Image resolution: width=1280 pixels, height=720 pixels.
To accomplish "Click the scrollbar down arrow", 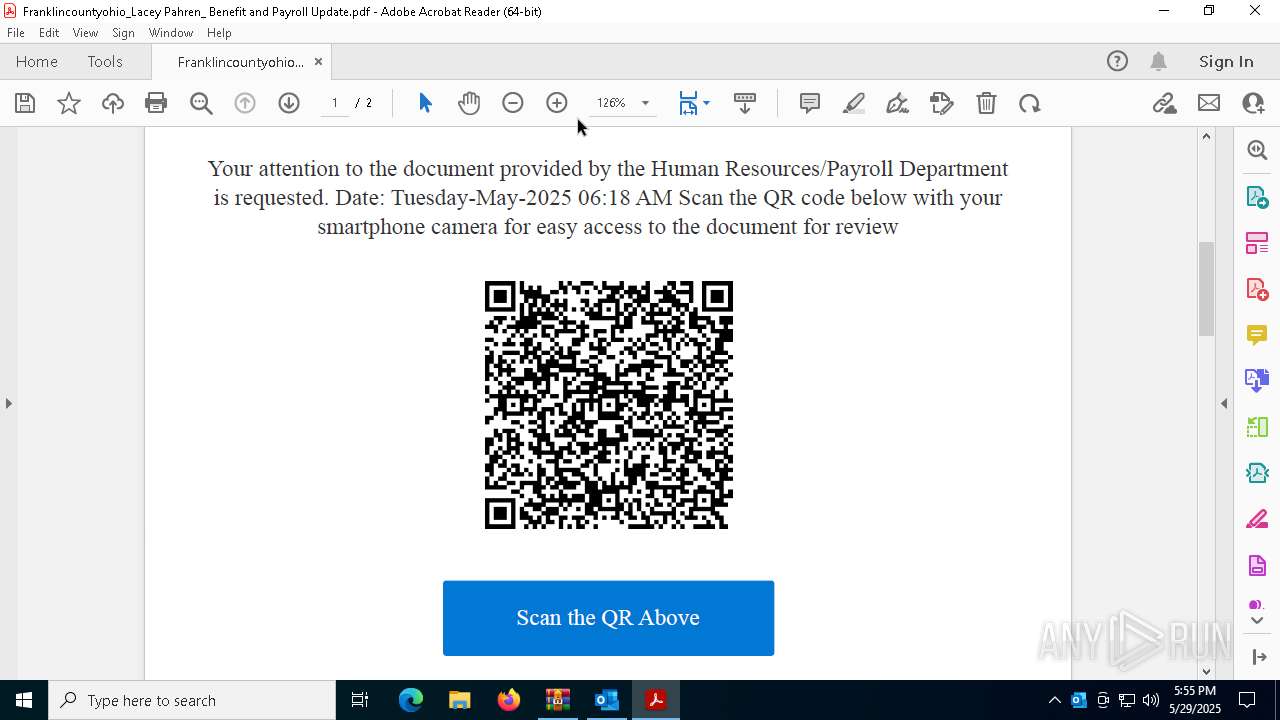I will [x=1206, y=671].
